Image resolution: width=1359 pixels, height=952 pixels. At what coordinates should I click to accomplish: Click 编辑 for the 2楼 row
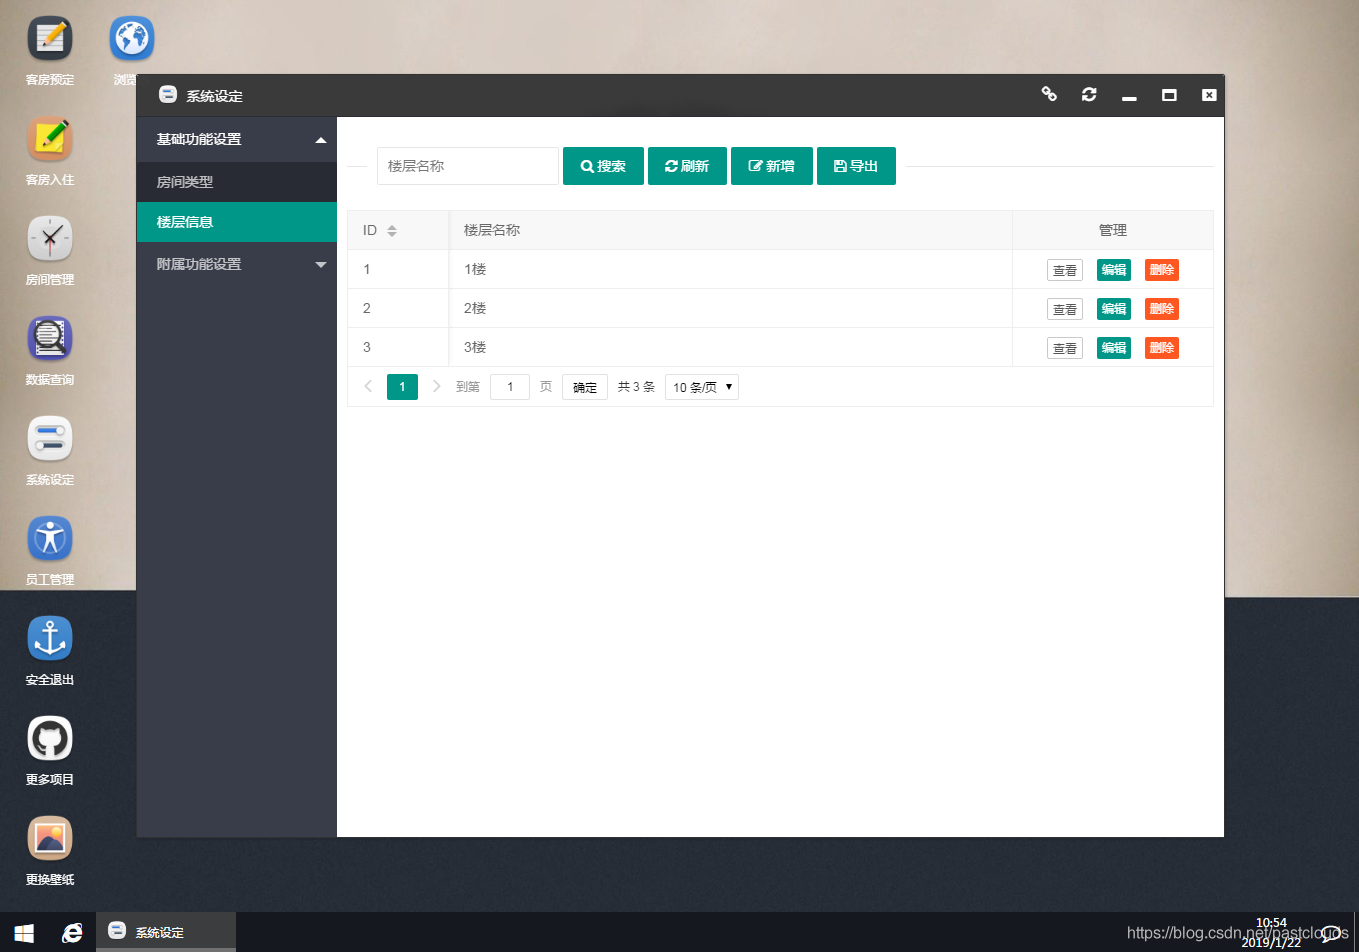(1114, 309)
